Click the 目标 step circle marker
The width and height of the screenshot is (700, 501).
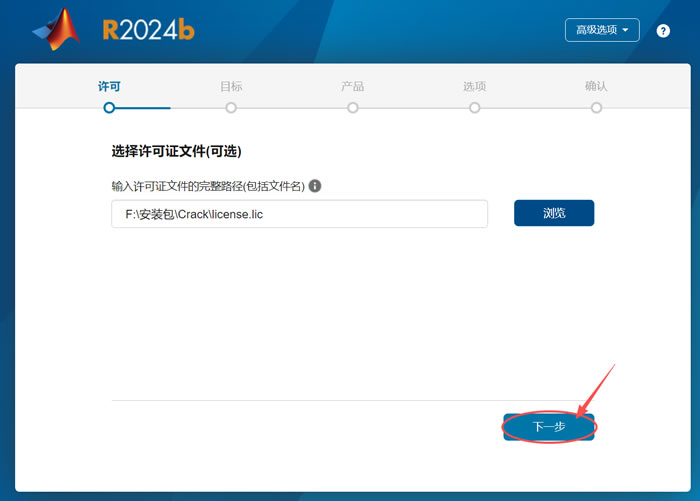pos(231,107)
